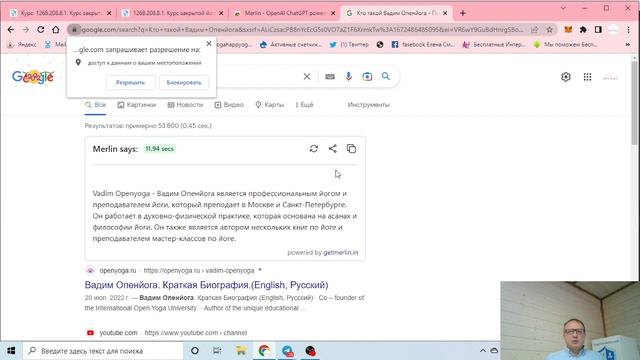This screenshot has width=640, height=360.
Task: Share this page from address bar
Action: pyautogui.click(x=534, y=29)
